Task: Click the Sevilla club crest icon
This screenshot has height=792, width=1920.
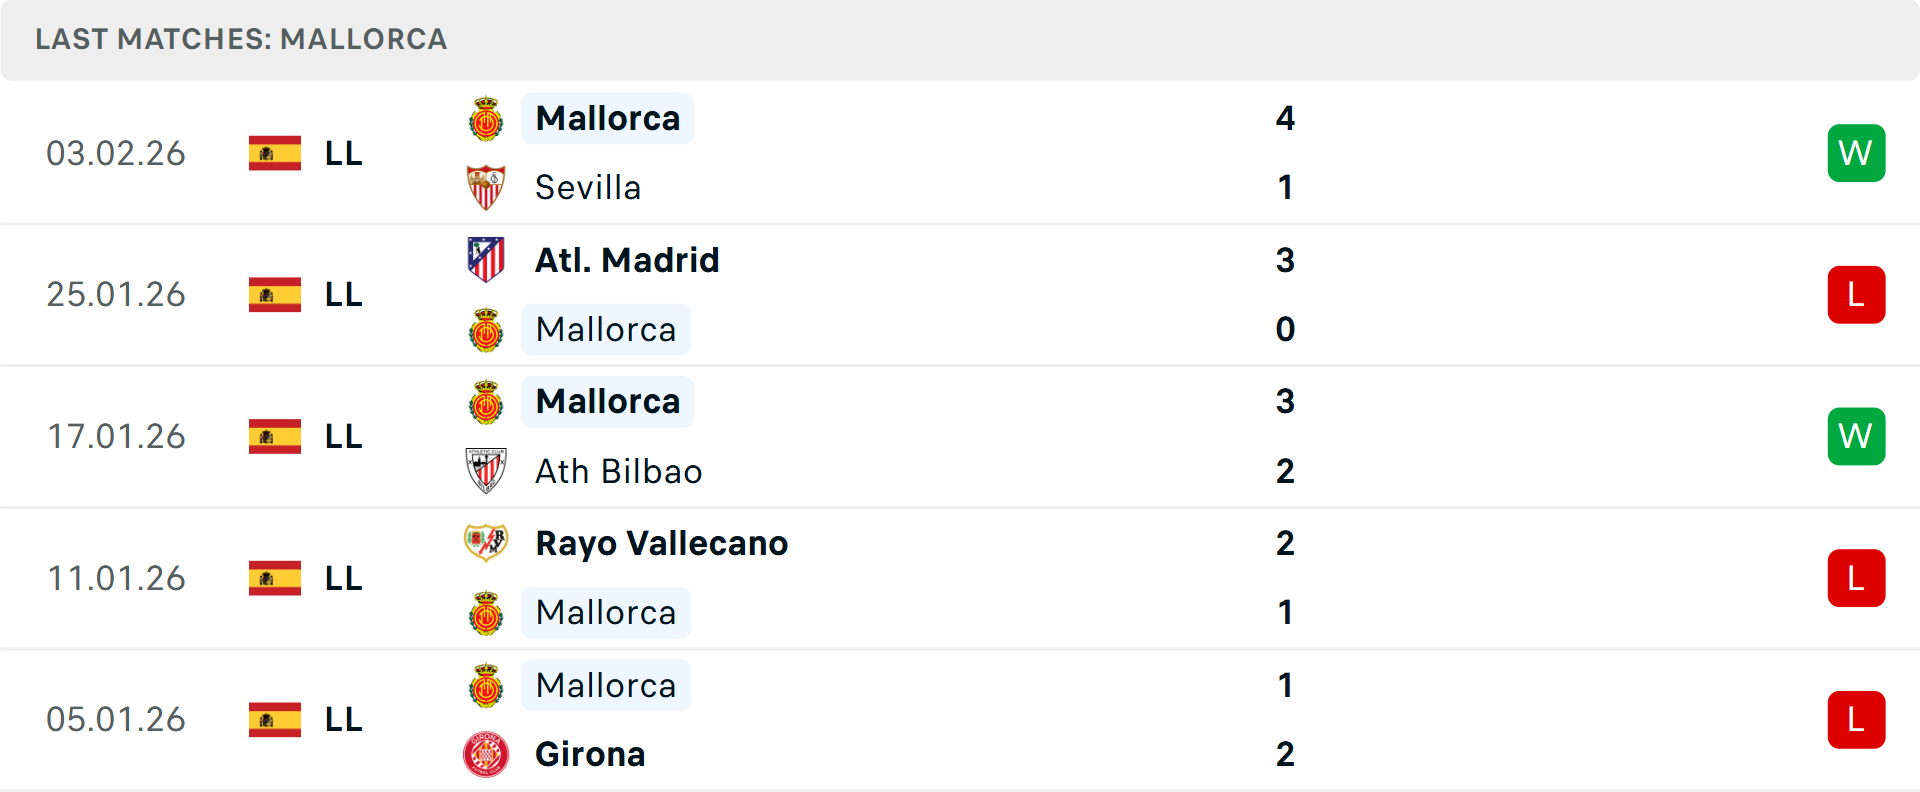Action: pyautogui.click(x=486, y=188)
